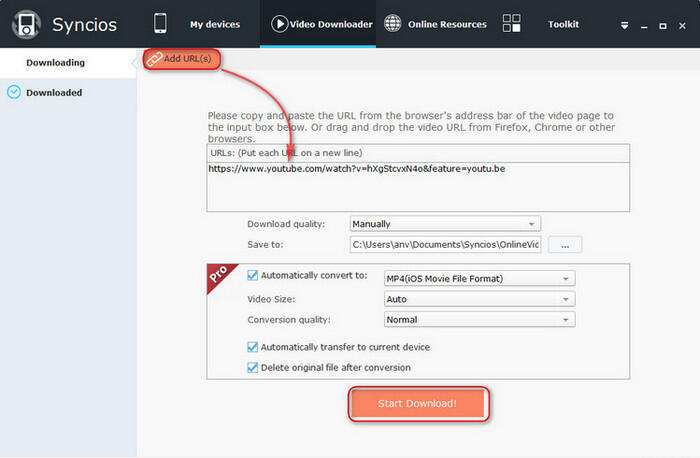This screenshot has width=700, height=458.
Task: Disable Delete original file after conversion
Action: [252, 367]
